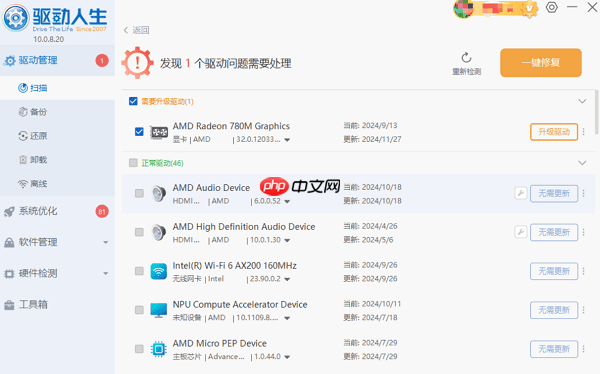
Task: Open more options for AMD Micro PEP Device
Action: pyautogui.click(x=584, y=349)
